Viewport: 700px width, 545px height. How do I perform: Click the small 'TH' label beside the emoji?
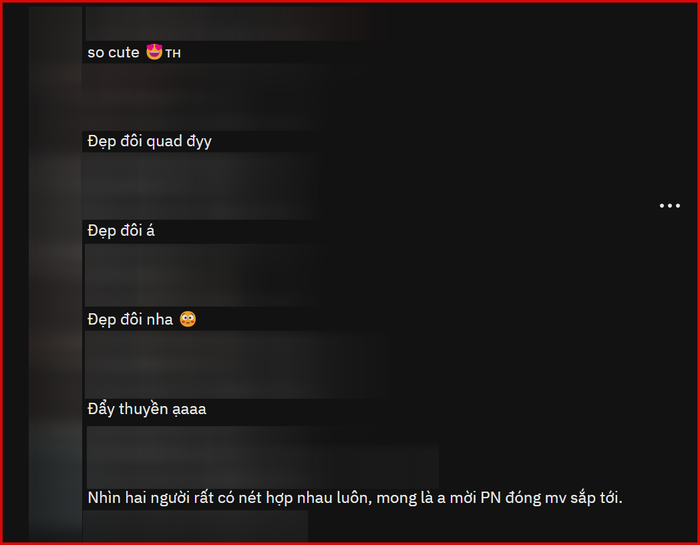[173, 54]
